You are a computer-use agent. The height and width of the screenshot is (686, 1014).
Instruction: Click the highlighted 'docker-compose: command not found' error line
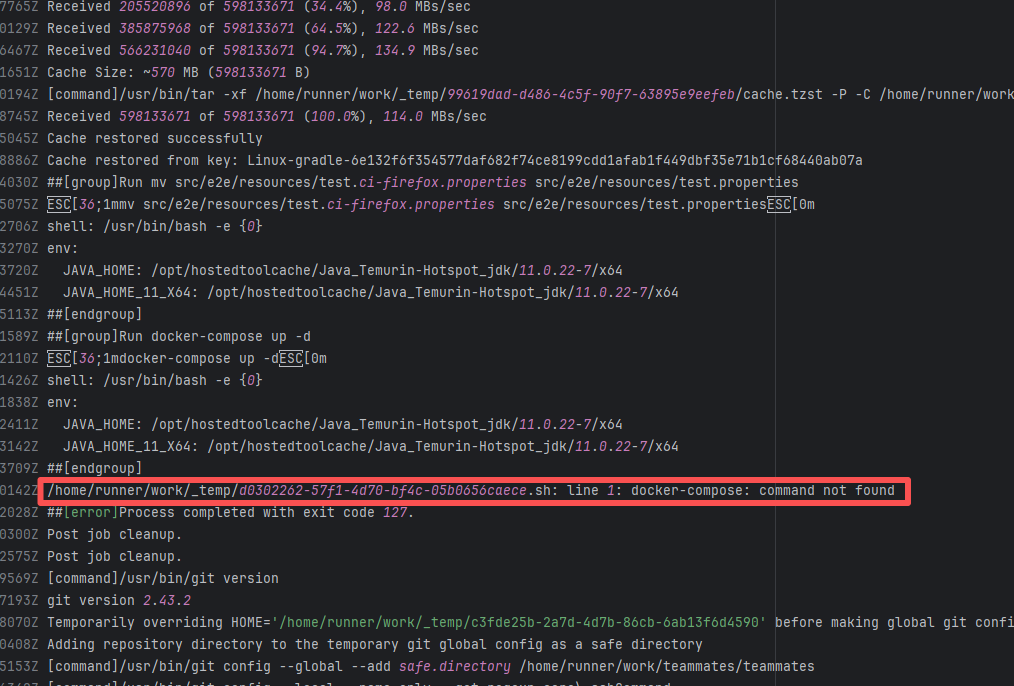coord(470,490)
